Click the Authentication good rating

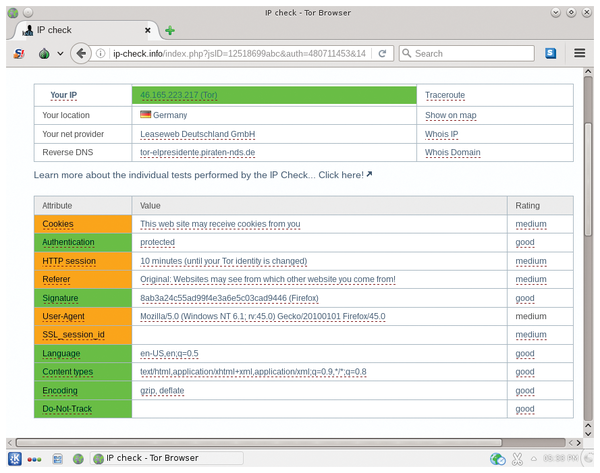coord(525,242)
